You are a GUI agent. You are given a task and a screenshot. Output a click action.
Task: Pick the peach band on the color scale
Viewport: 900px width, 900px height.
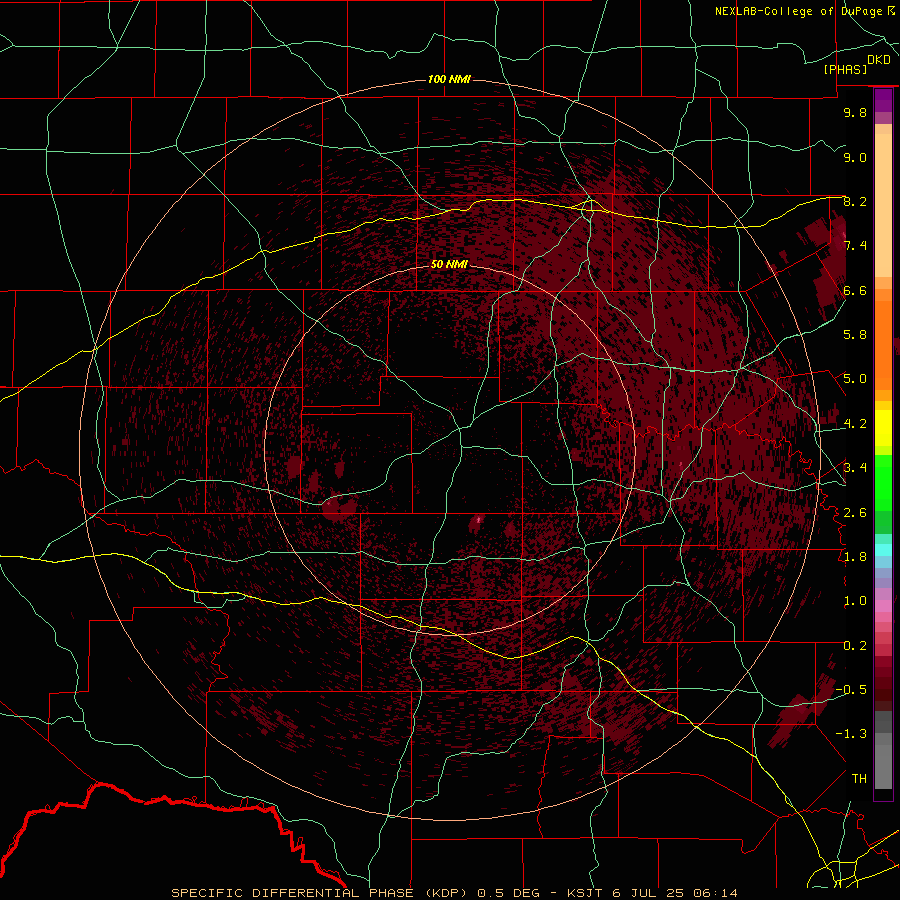coord(883,207)
